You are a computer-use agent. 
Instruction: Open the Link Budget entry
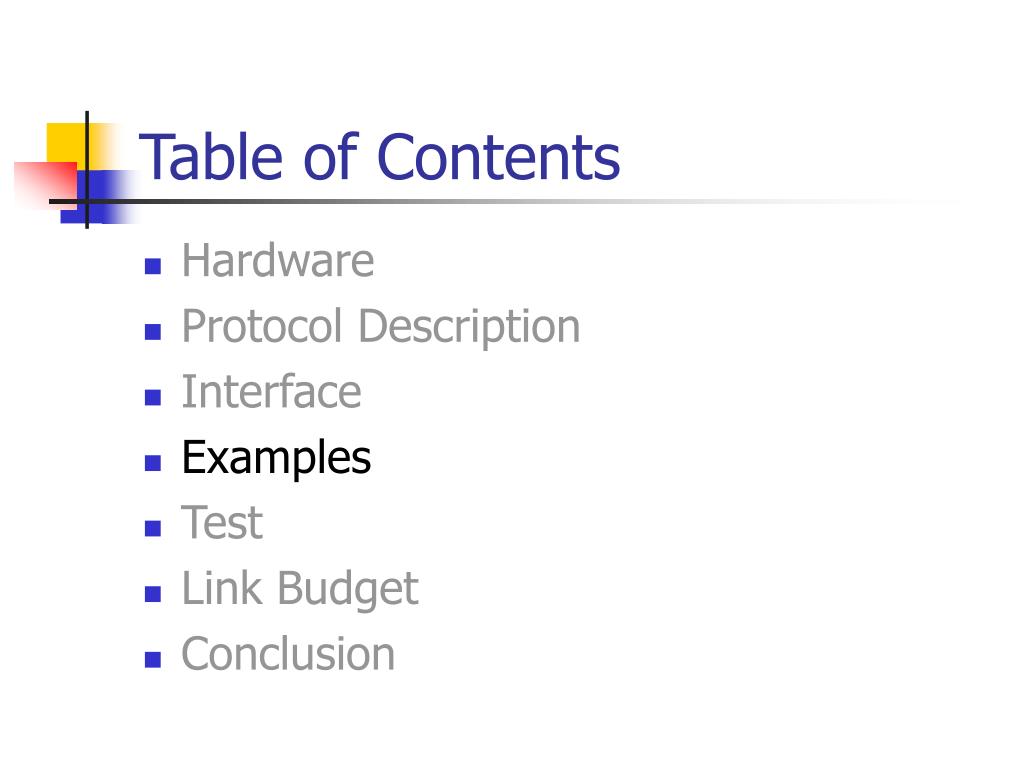pos(300,589)
